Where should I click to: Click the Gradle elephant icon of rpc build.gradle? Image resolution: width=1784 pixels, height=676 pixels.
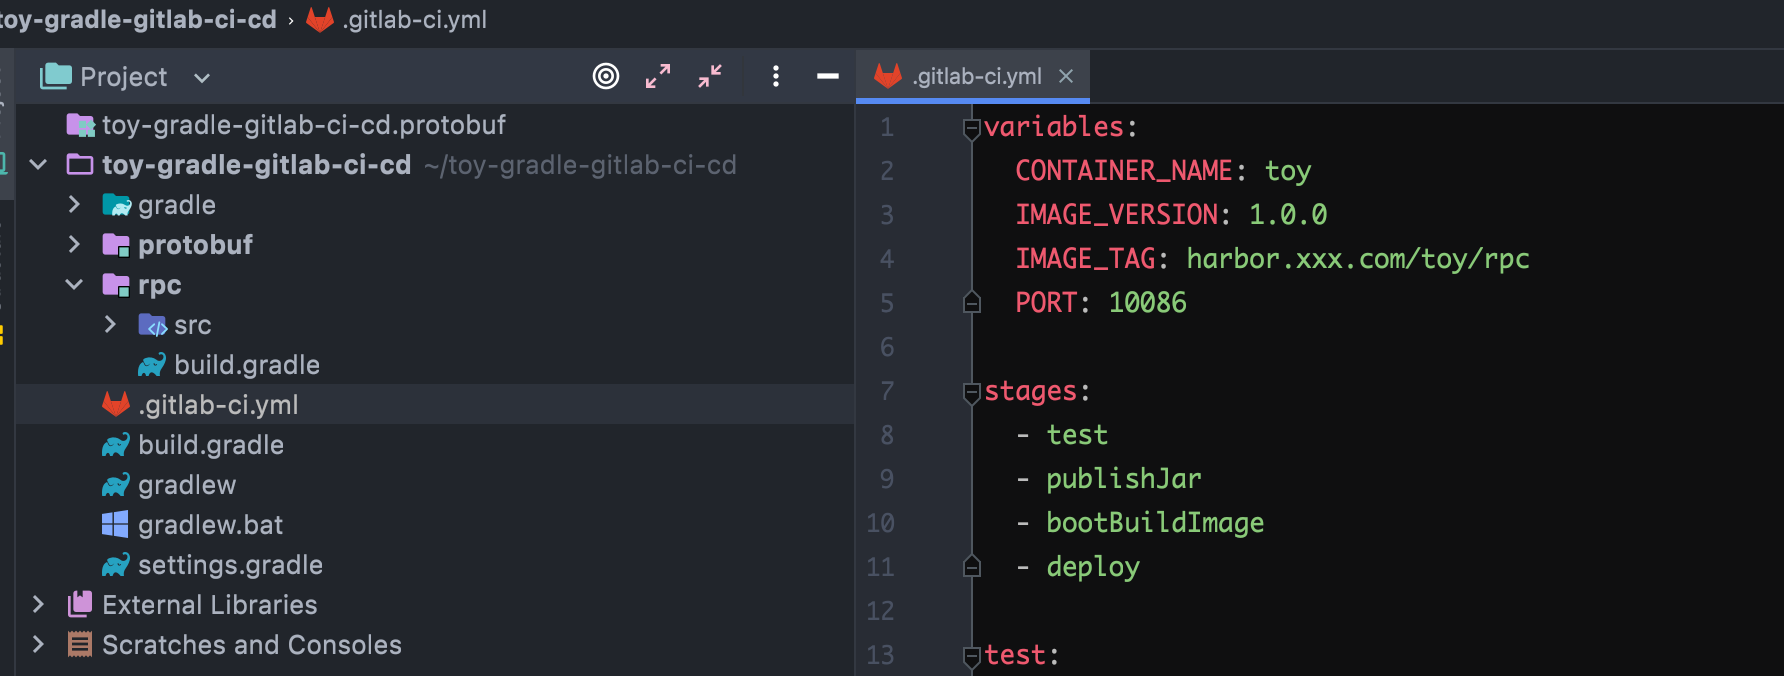click(x=152, y=365)
